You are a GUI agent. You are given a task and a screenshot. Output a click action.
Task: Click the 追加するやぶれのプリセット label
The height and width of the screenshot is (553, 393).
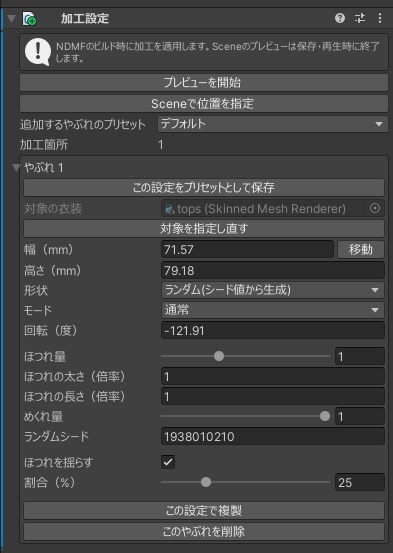coord(83,124)
